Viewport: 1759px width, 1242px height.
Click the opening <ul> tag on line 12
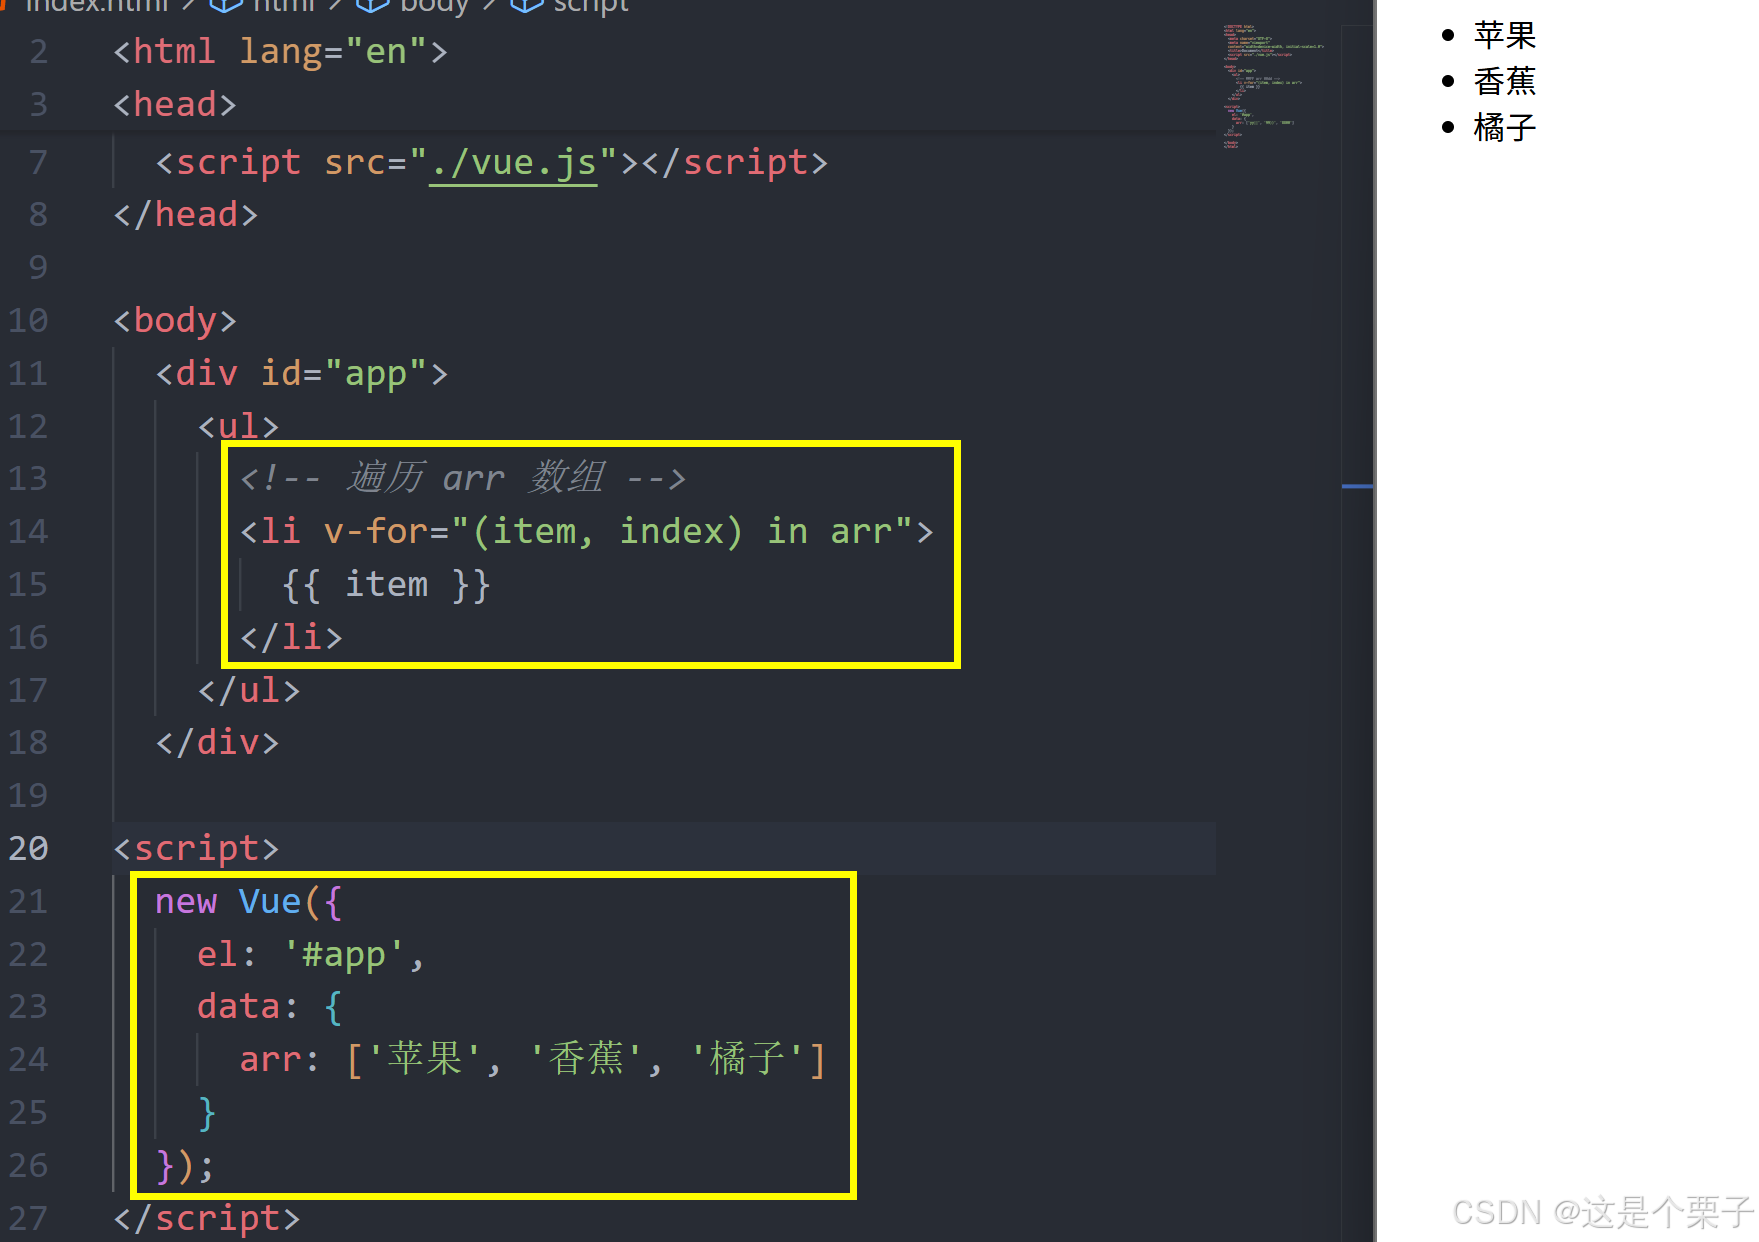(x=238, y=426)
